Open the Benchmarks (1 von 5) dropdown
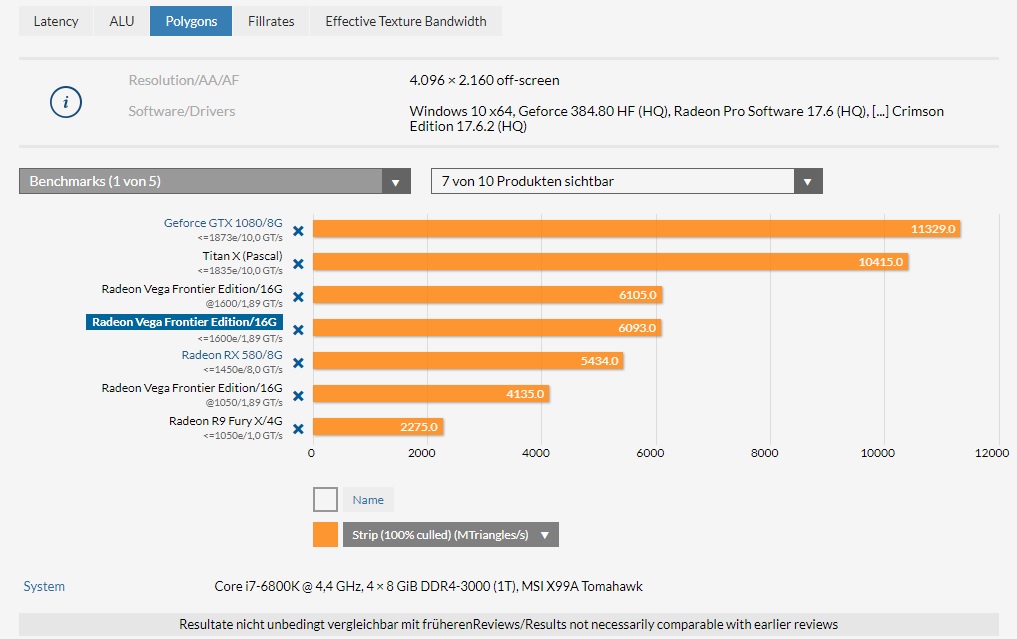Viewport: 1017px width, 639px height. (215, 181)
